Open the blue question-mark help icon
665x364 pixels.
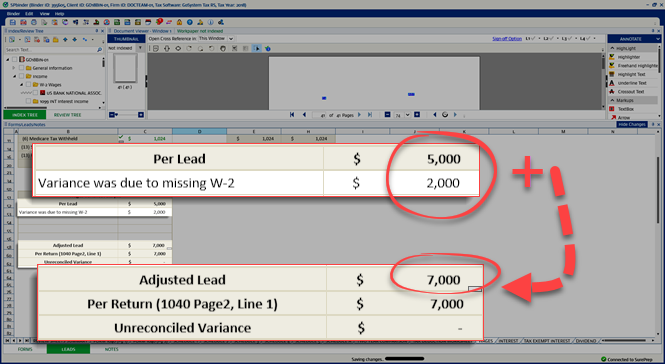[190, 22]
